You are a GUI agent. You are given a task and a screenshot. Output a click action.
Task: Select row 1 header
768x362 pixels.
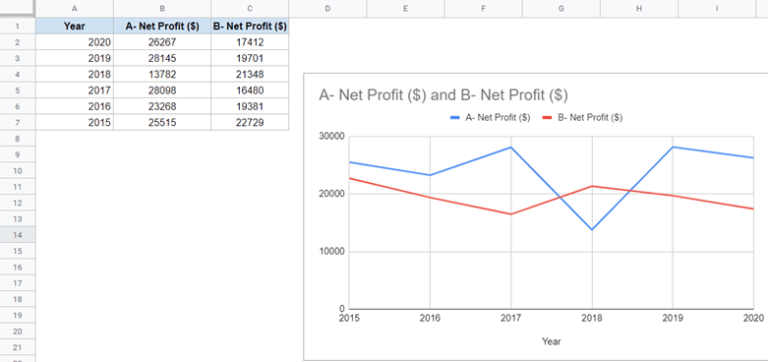coord(18,26)
